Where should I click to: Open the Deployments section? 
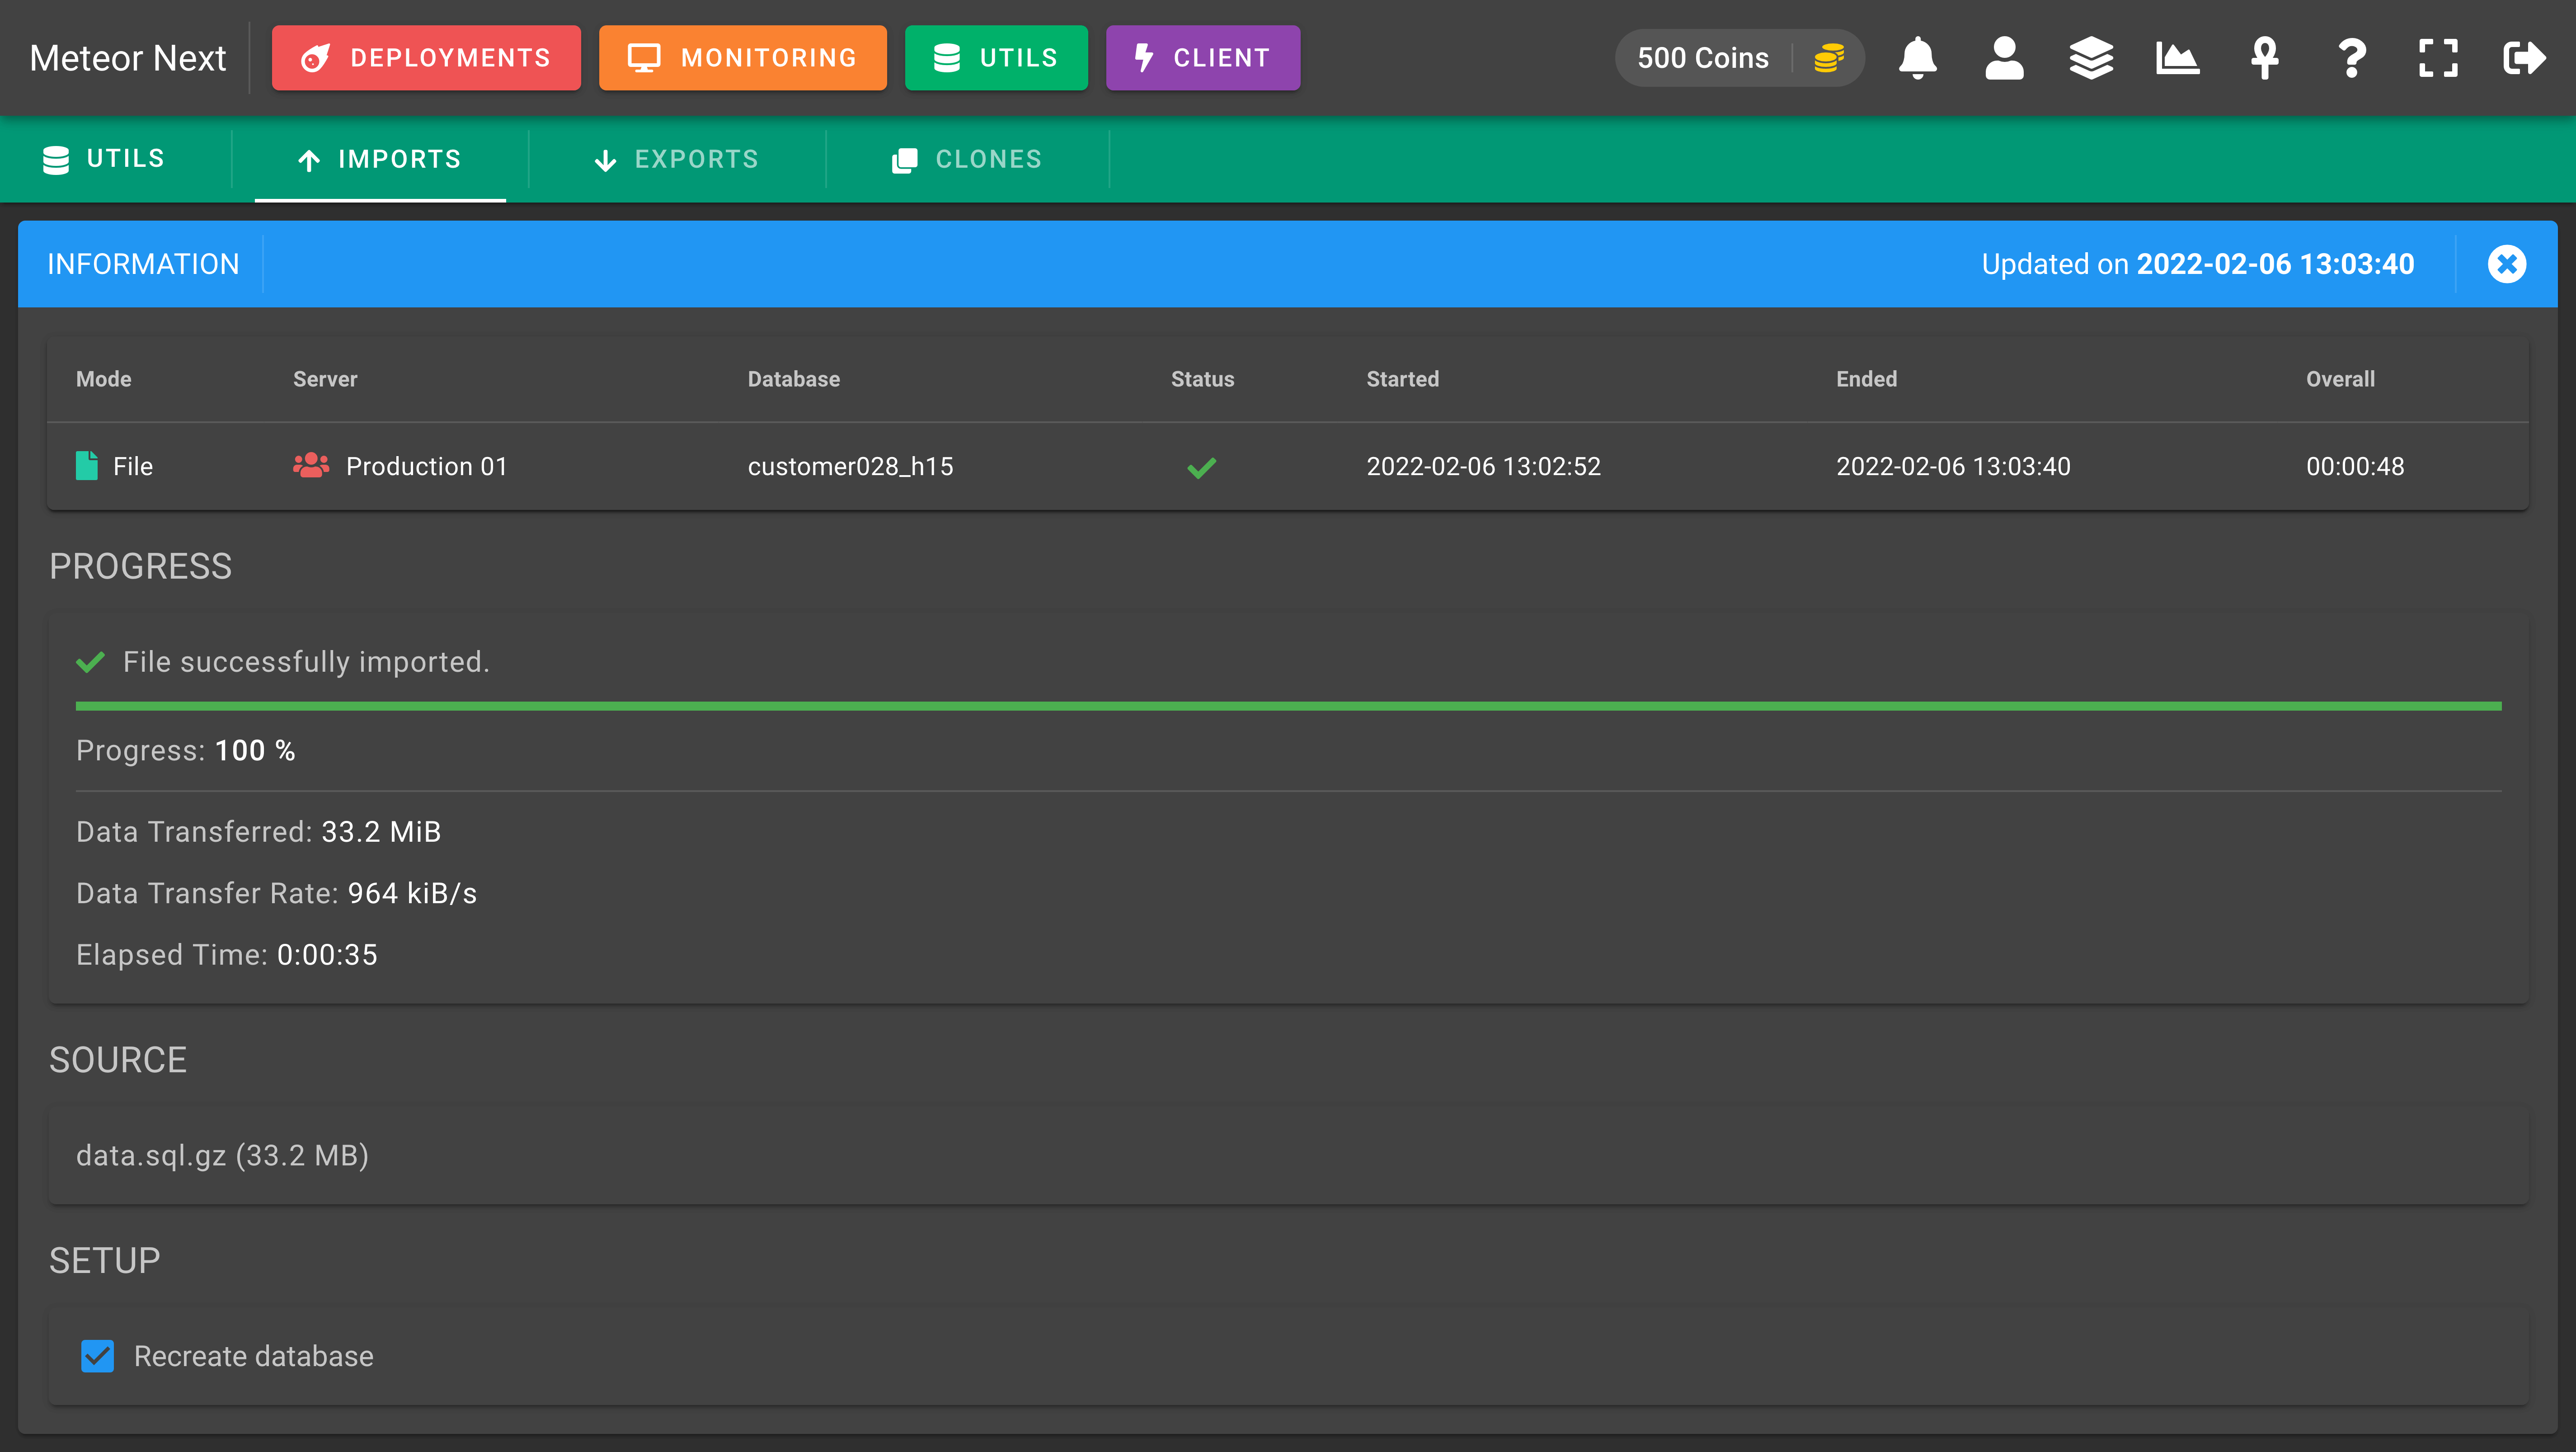(x=426, y=58)
